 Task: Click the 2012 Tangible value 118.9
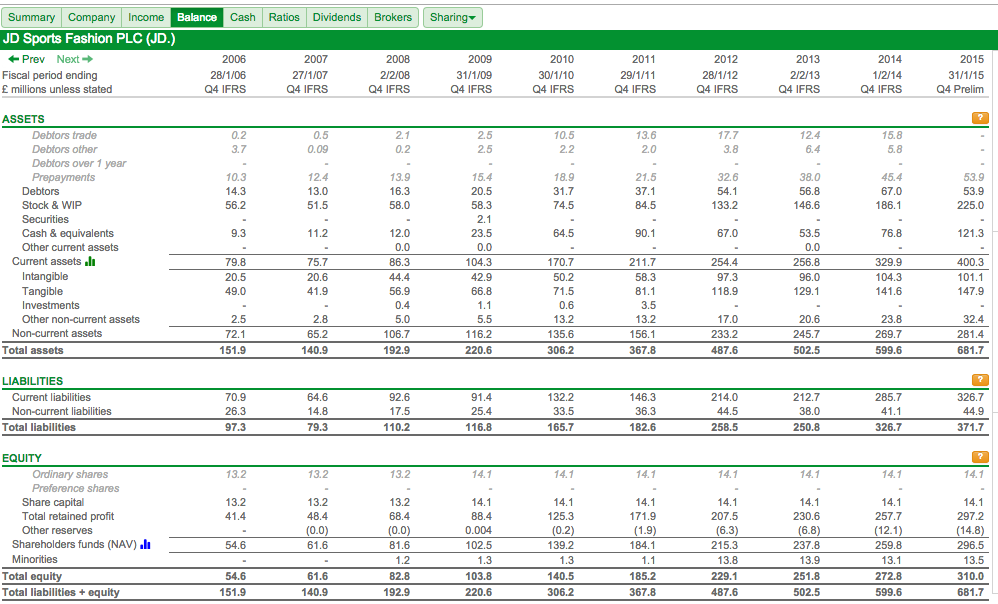pyautogui.click(x=725, y=291)
